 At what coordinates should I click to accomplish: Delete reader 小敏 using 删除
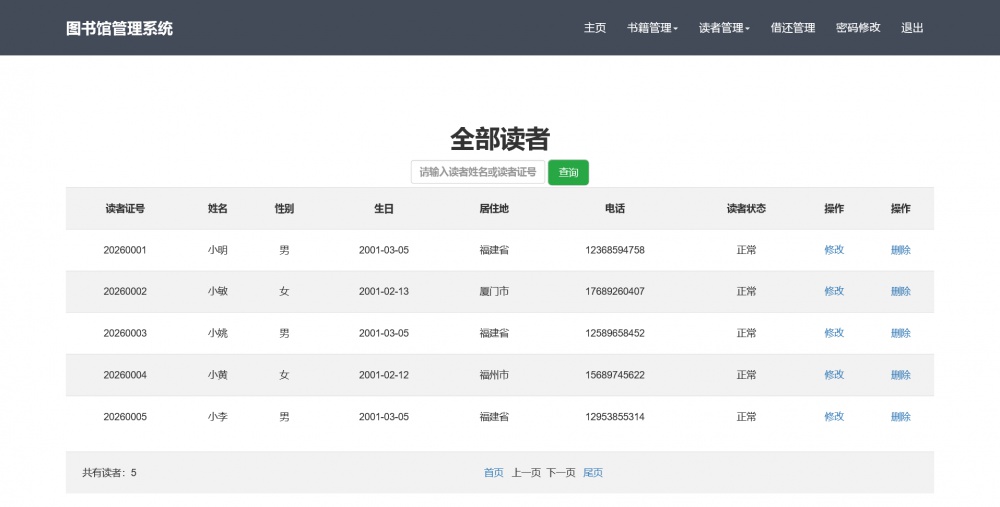[900, 291]
